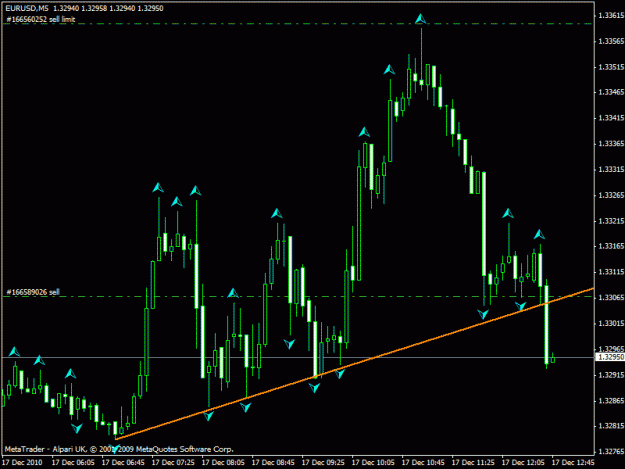Click the 17 Dec 12:45 time label

tap(573, 463)
